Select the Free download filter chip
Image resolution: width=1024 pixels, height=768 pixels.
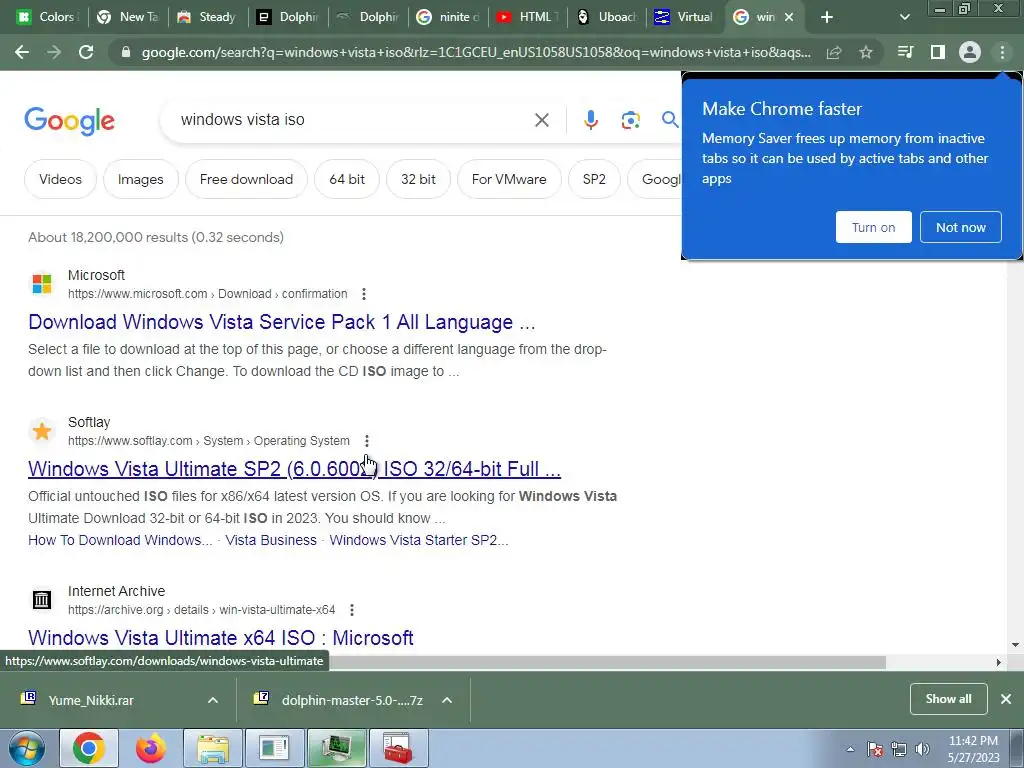(x=246, y=179)
